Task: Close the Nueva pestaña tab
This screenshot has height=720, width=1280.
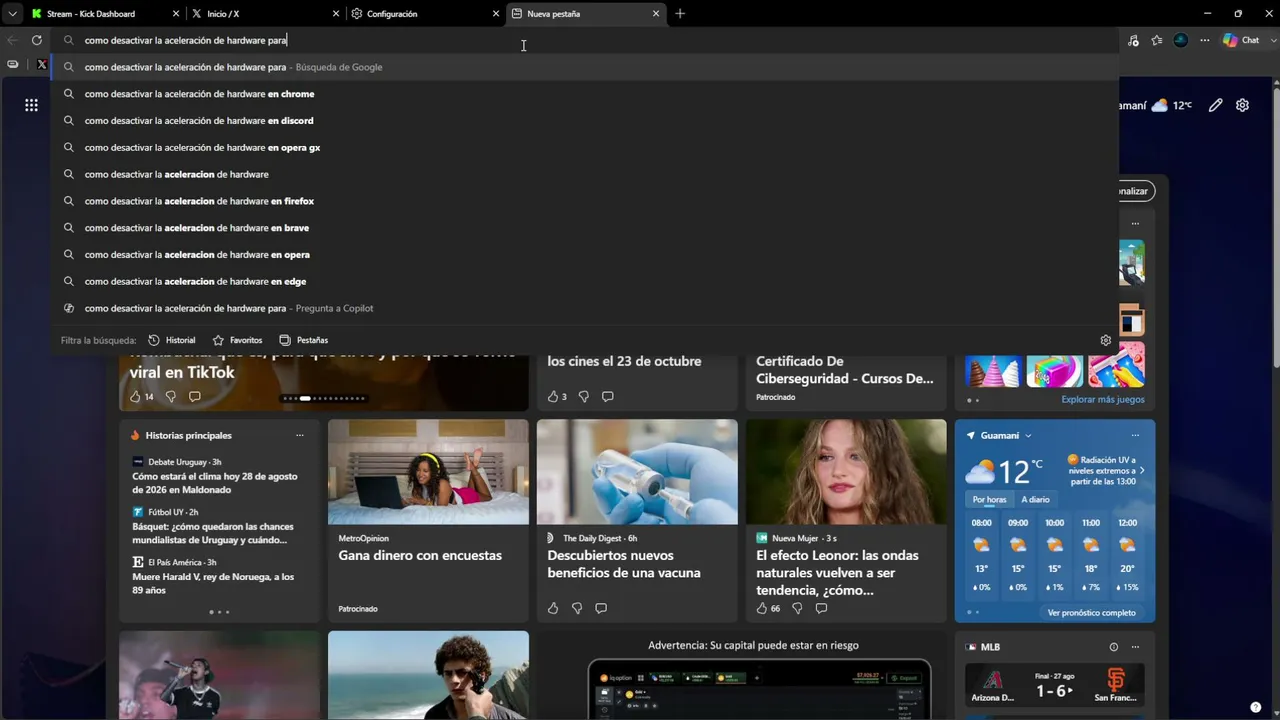Action: pos(656,14)
